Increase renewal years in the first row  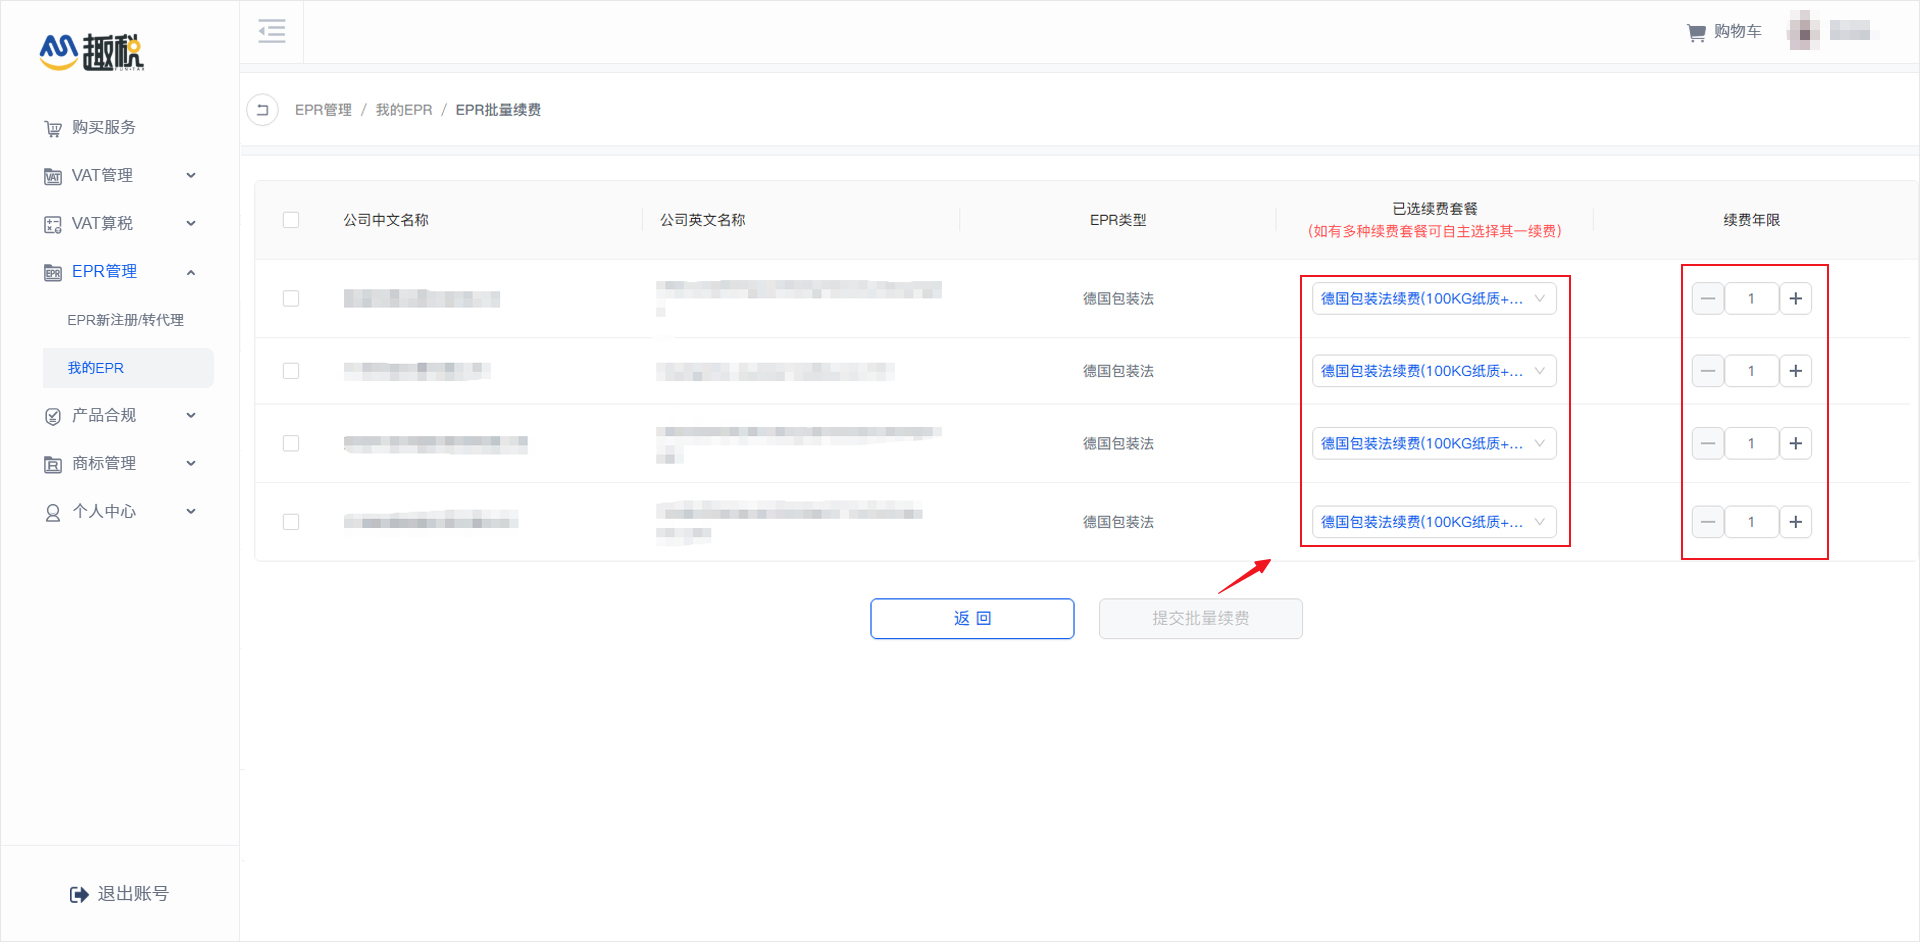pyautogui.click(x=1795, y=299)
